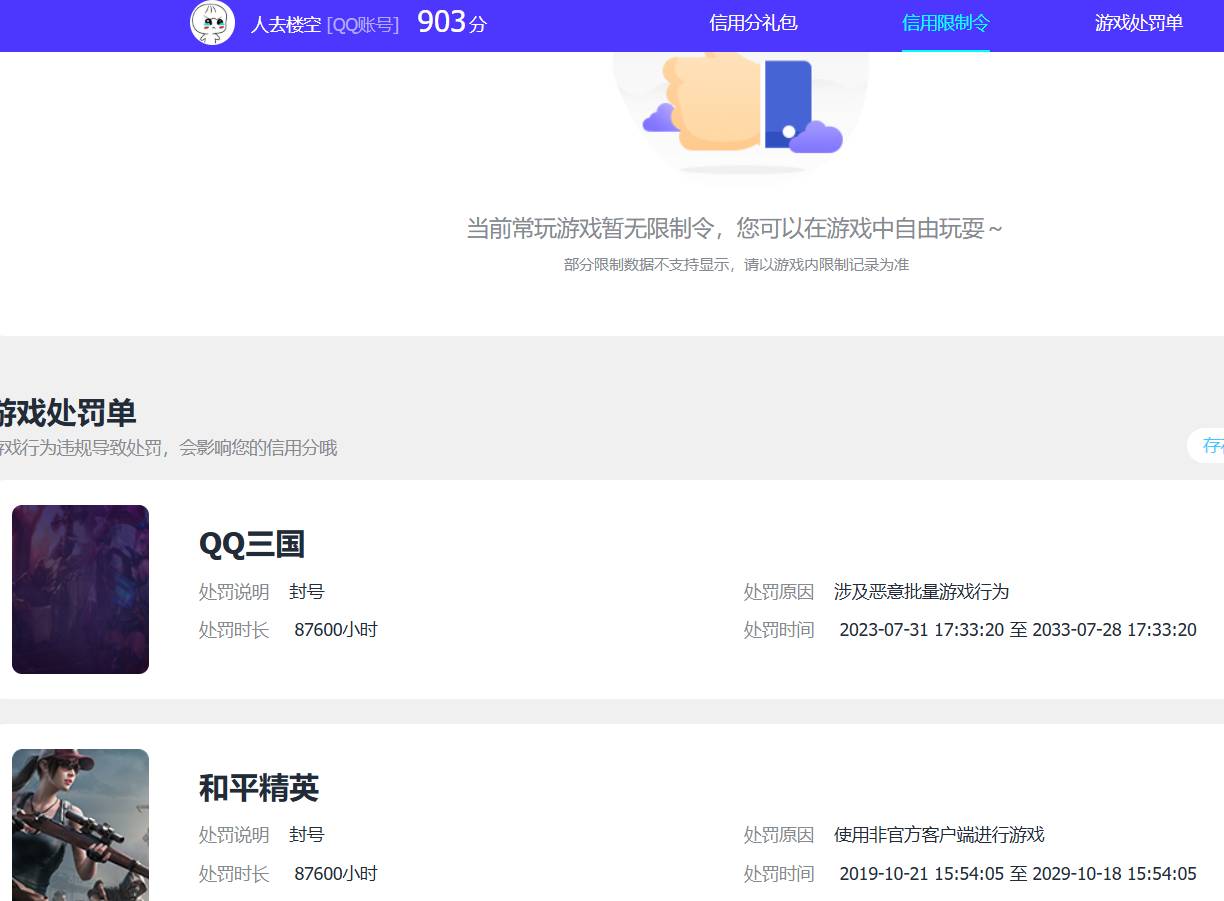Click the [QQ账号] label
Viewport: 1224px width, 901px height.
(363, 25)
